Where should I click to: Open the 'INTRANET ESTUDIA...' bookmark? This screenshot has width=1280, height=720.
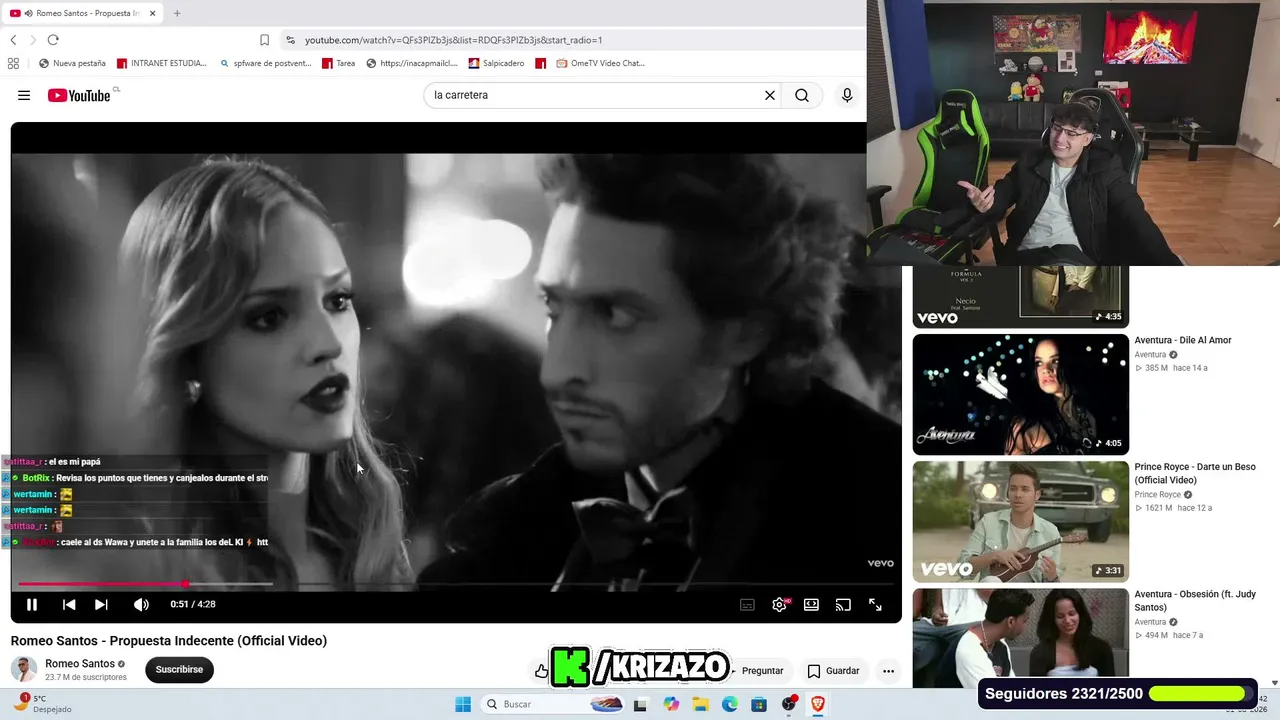point(162,63)
